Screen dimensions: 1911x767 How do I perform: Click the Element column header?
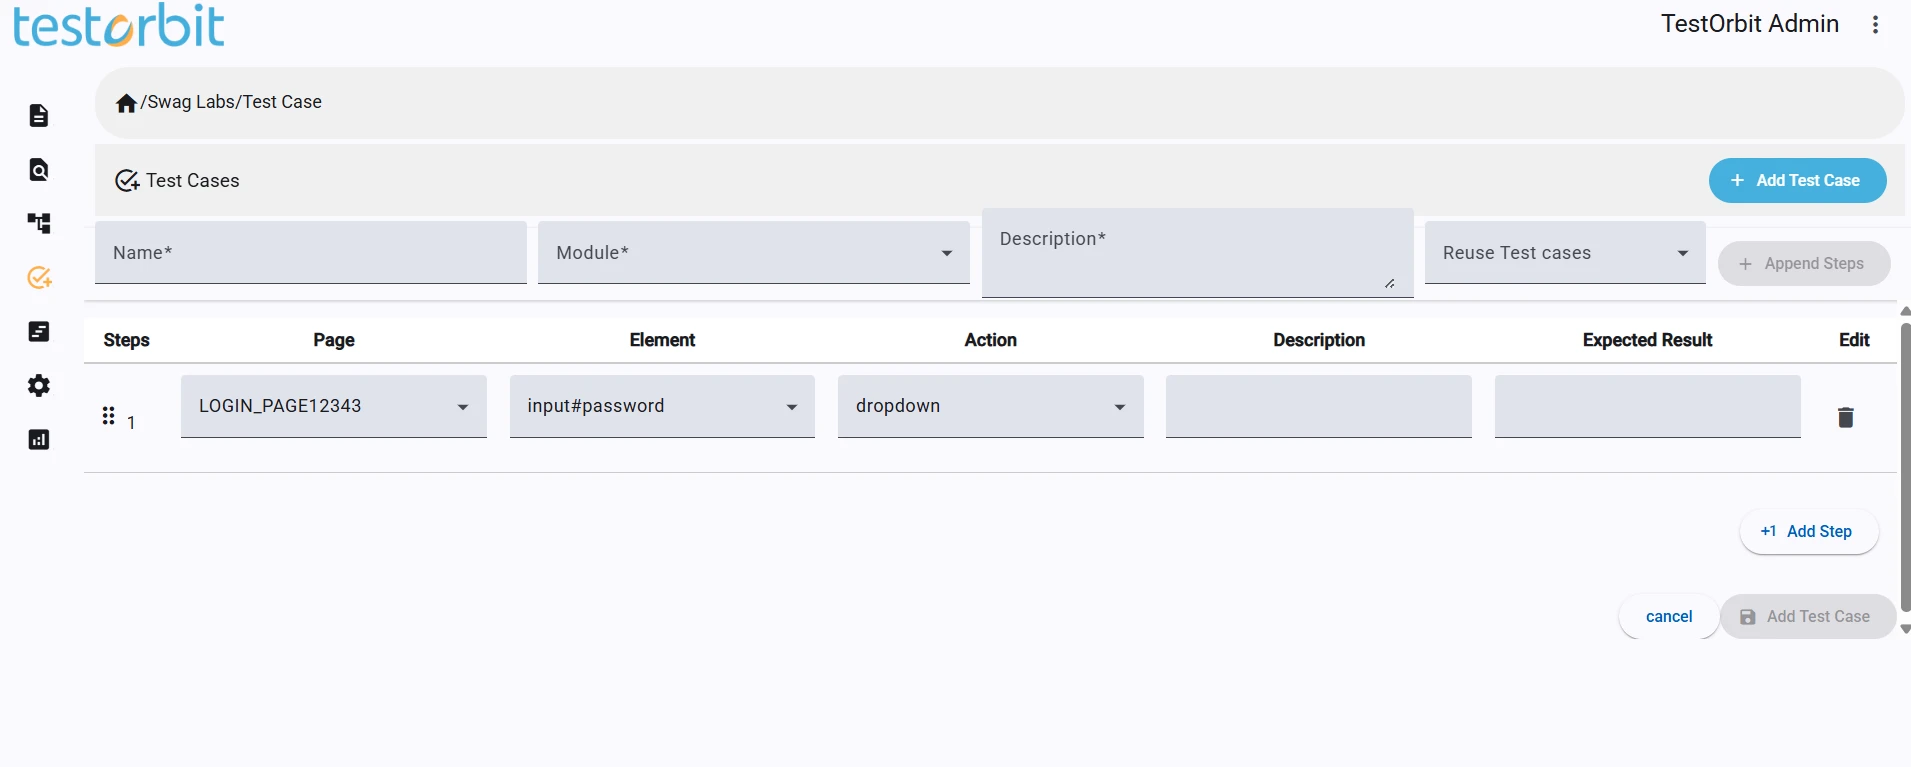662,340
